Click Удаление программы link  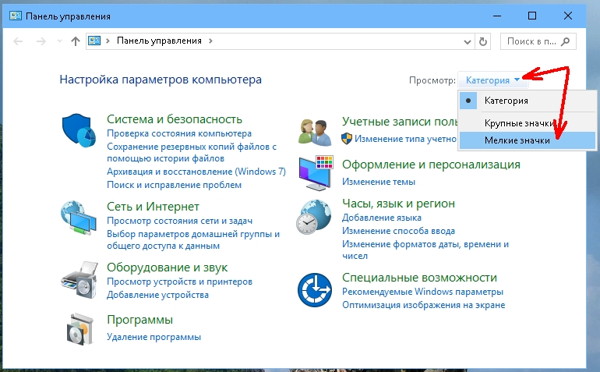pos(153,337)
